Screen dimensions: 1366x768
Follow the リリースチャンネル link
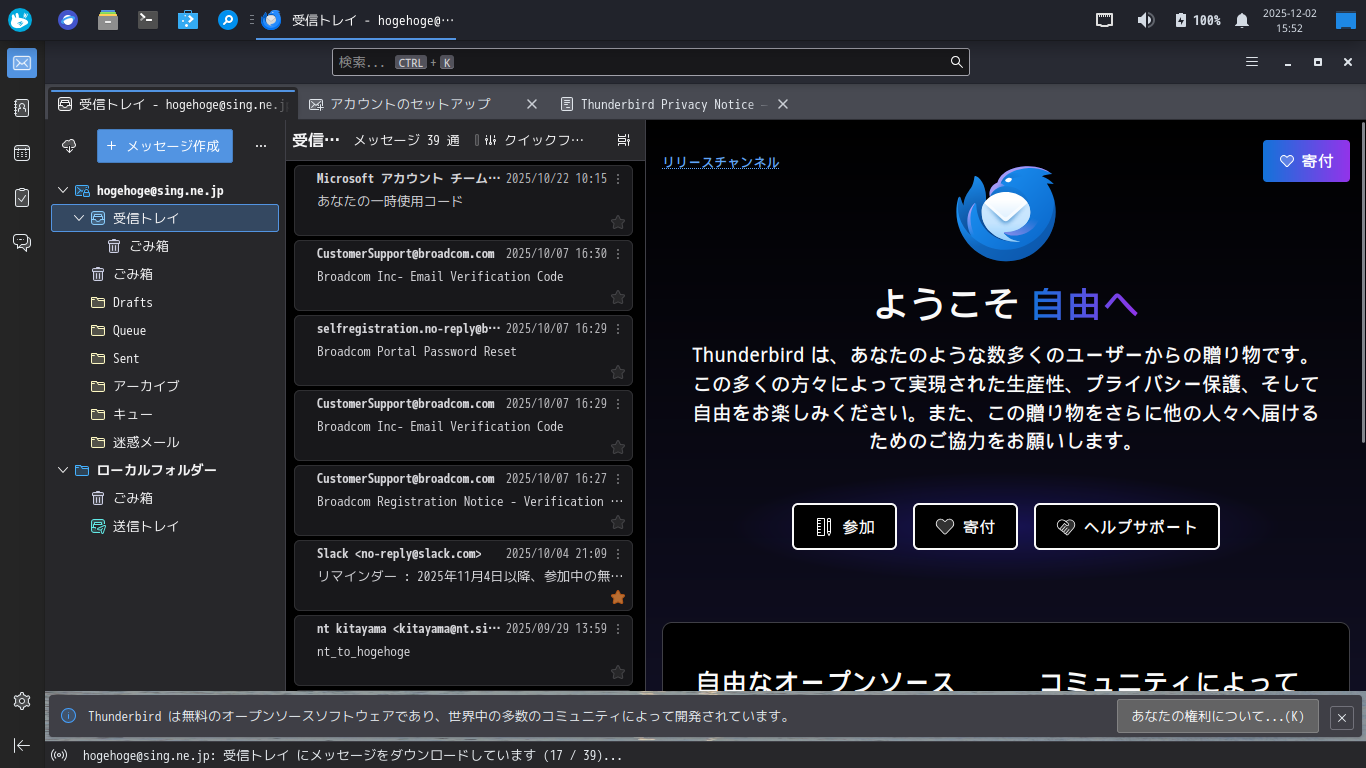click(x=720, y=163)
